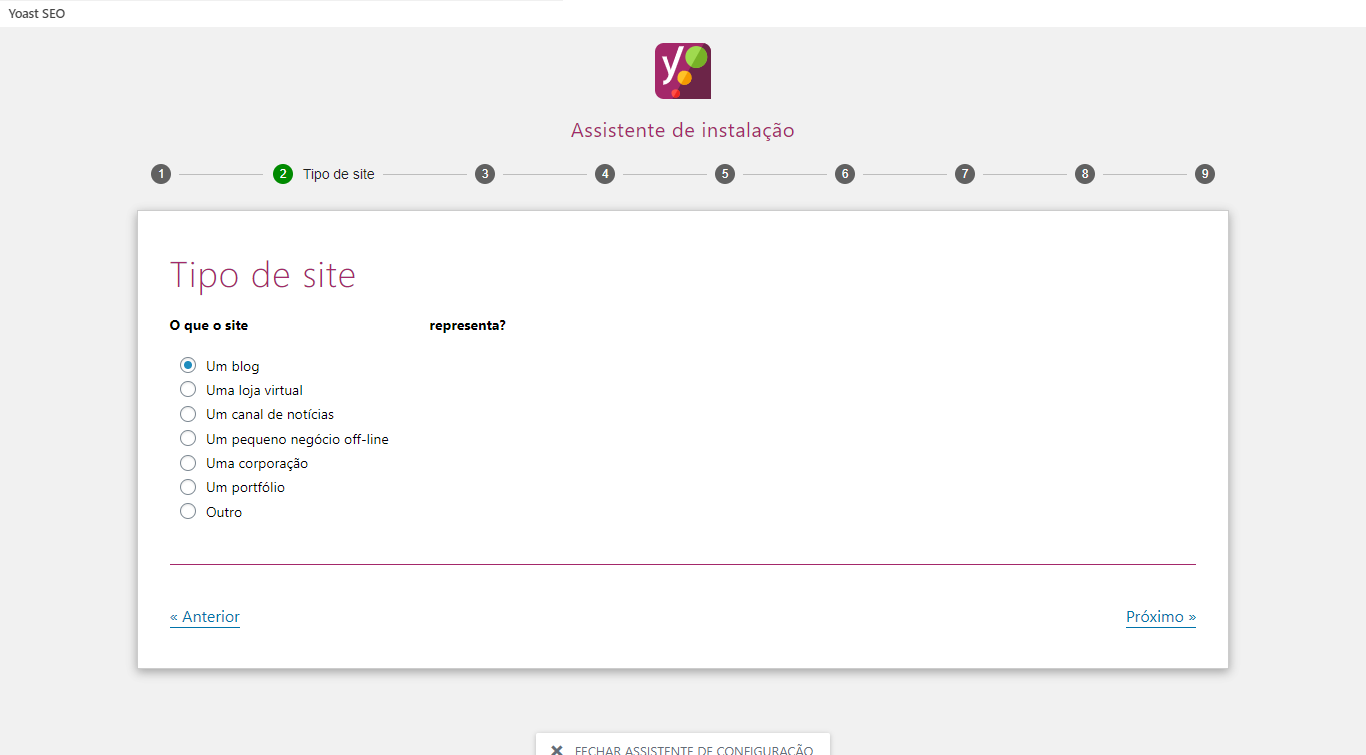This screenshot has height=755, width=1366.
Task: Click step 8 circle in the wizard stepper
Action: pyautogui.click(x=1085, y=173)
